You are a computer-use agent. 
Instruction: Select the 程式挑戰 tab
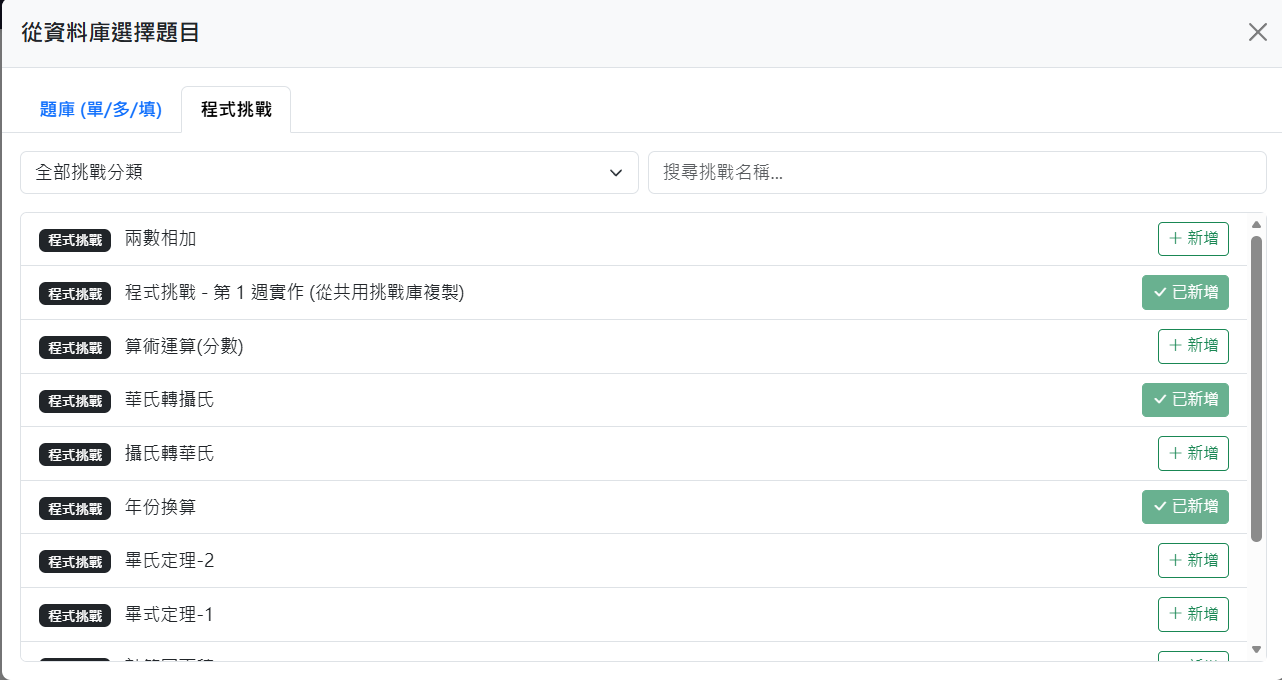pos(236,110)
